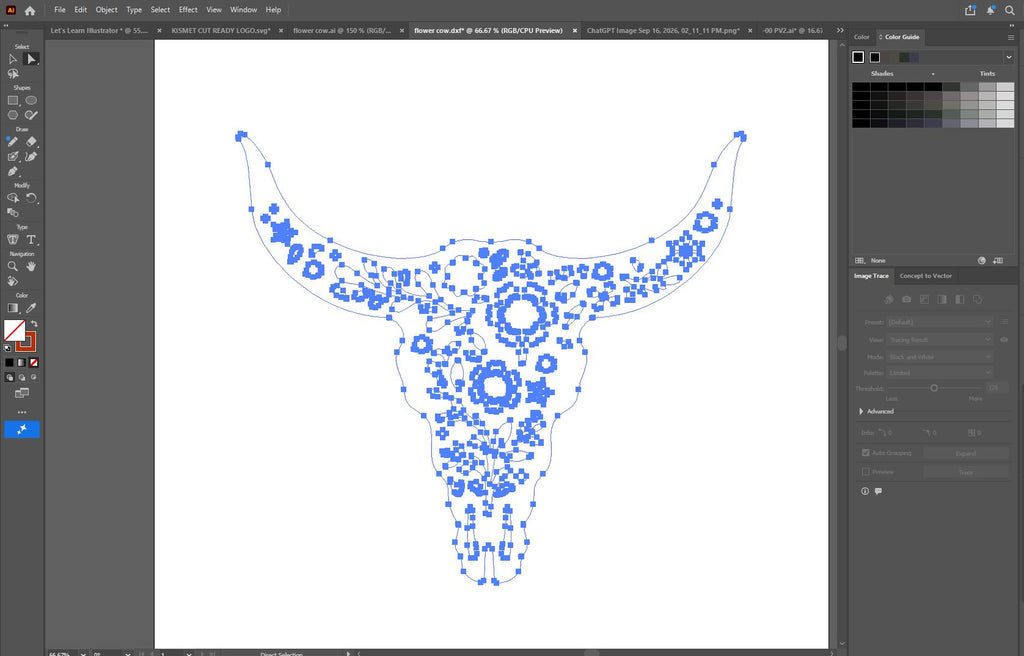The height and width of the screenshot is (656, 1024).
Task: Open the Share document icon
Action: click(970, 10)
